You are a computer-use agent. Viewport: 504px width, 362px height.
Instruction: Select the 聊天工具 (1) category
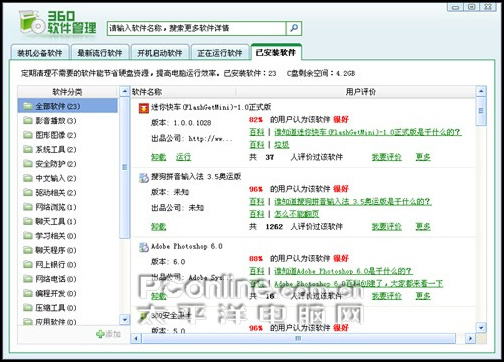click(68, 221)
